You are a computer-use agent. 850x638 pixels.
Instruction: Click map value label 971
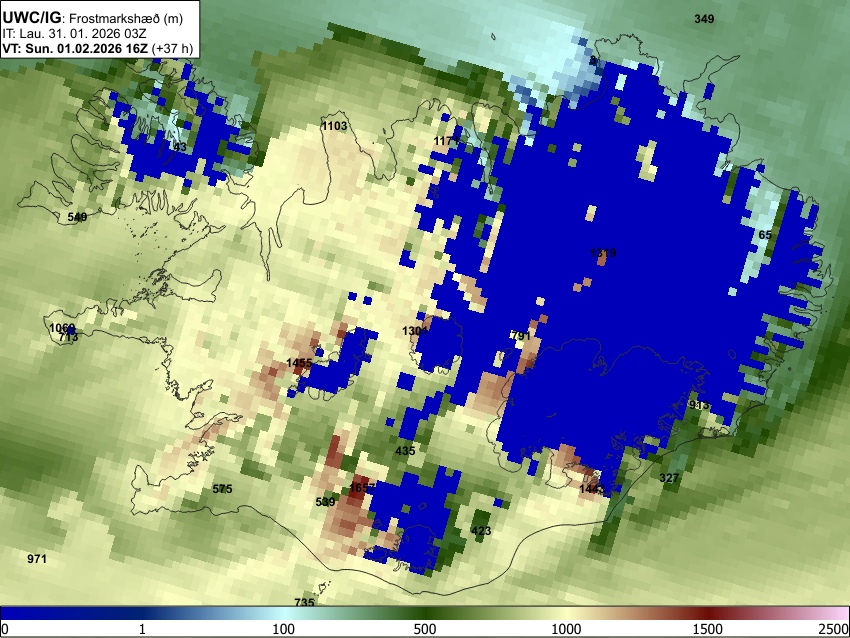(37, 558)
